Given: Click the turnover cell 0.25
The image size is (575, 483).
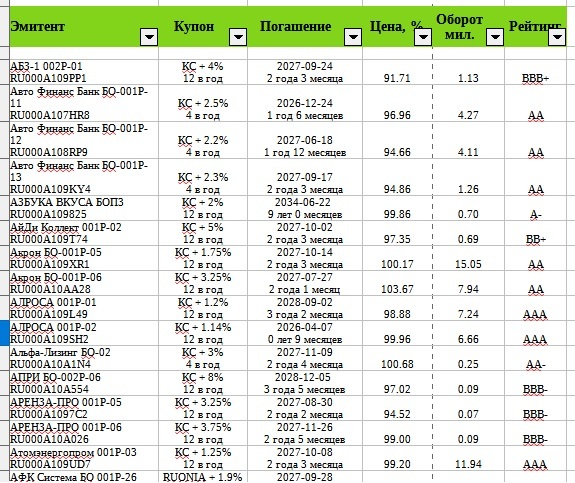Looking at the screenshot, I should [x=468, y=358].
